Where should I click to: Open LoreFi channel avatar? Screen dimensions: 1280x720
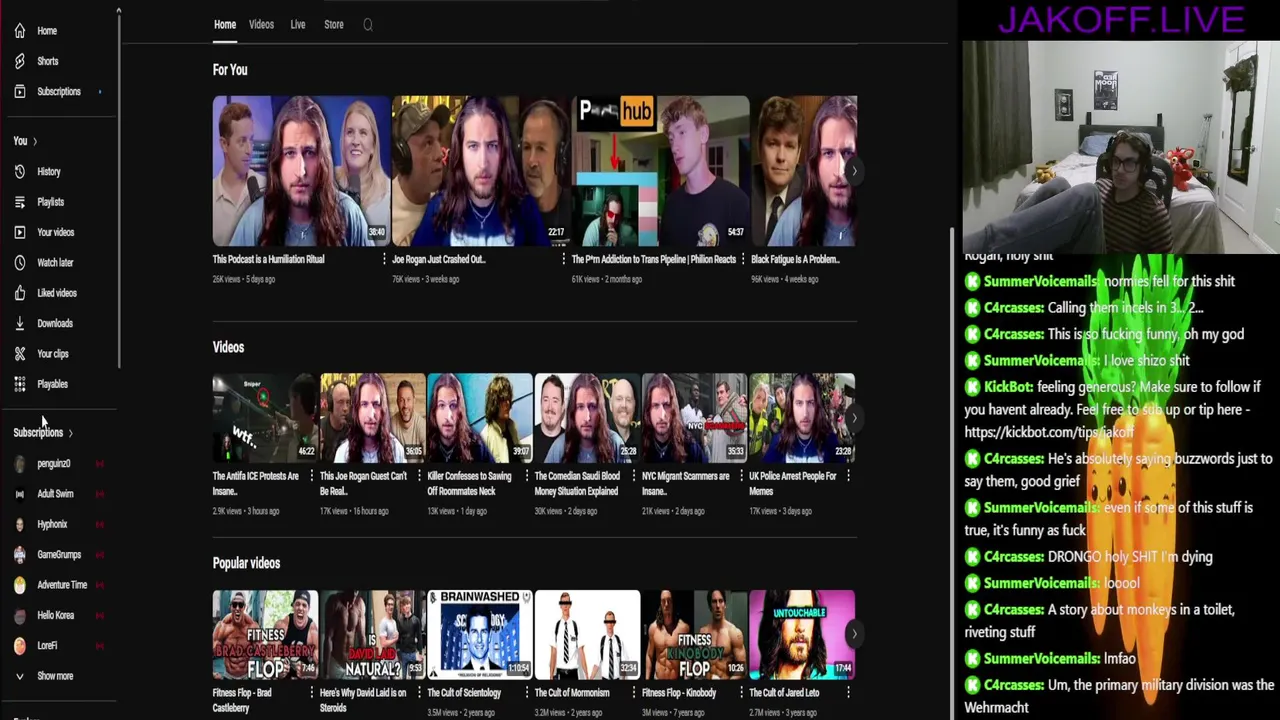[19, 646]
